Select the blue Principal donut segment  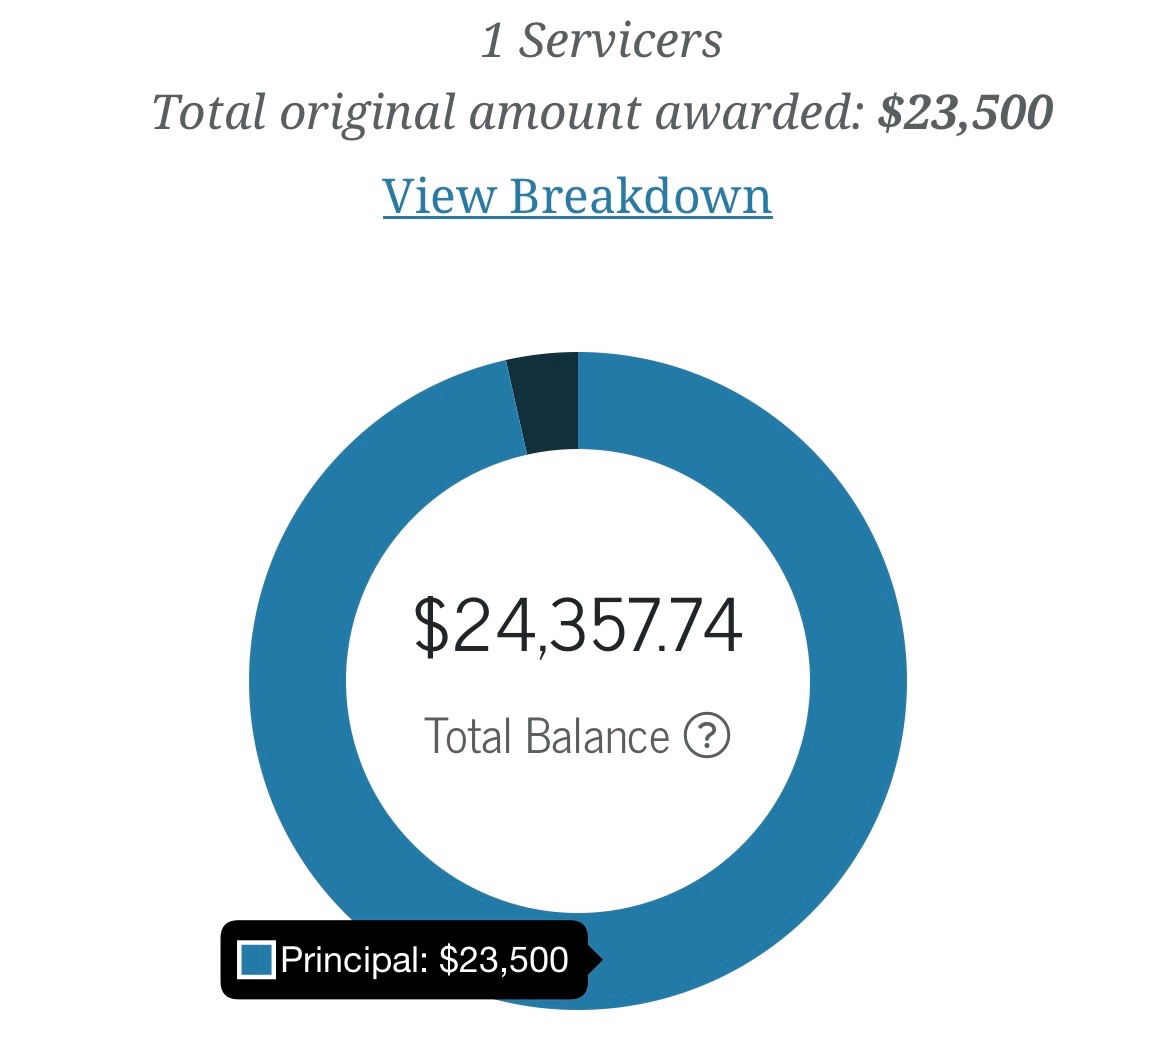click(x=855, y=680)
